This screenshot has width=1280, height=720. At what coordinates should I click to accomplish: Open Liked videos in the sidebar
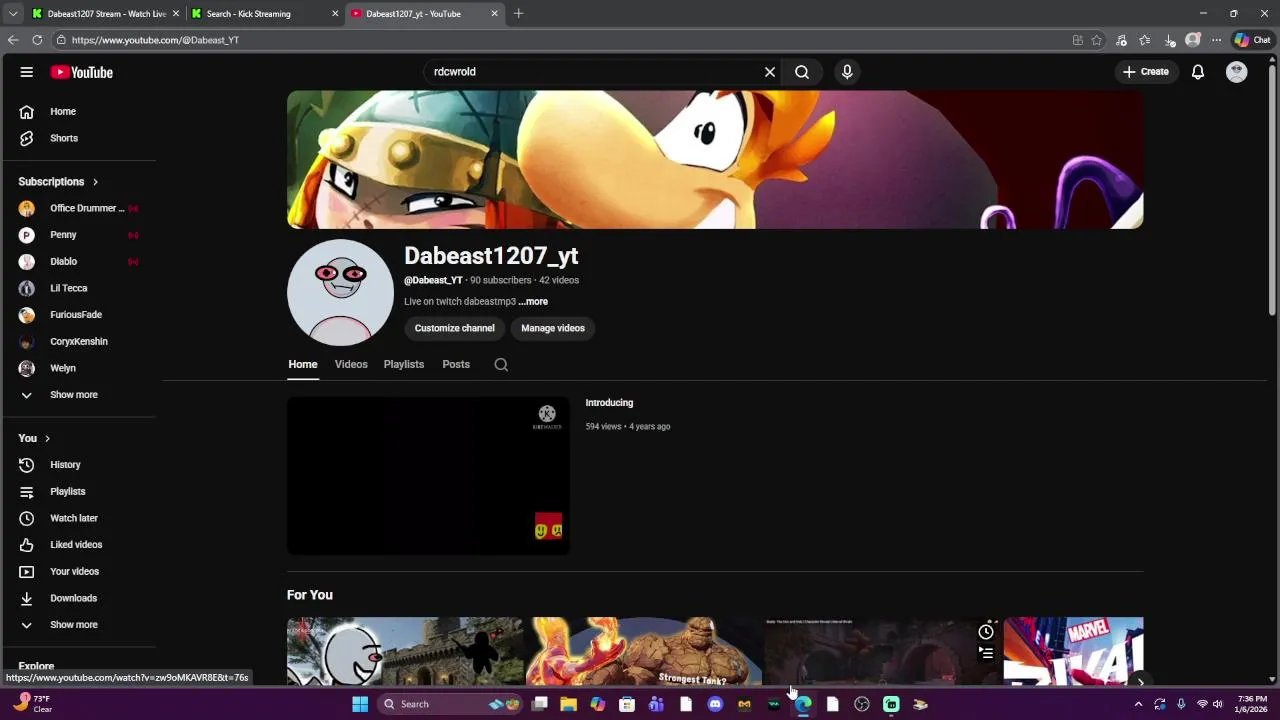[78, 545]
